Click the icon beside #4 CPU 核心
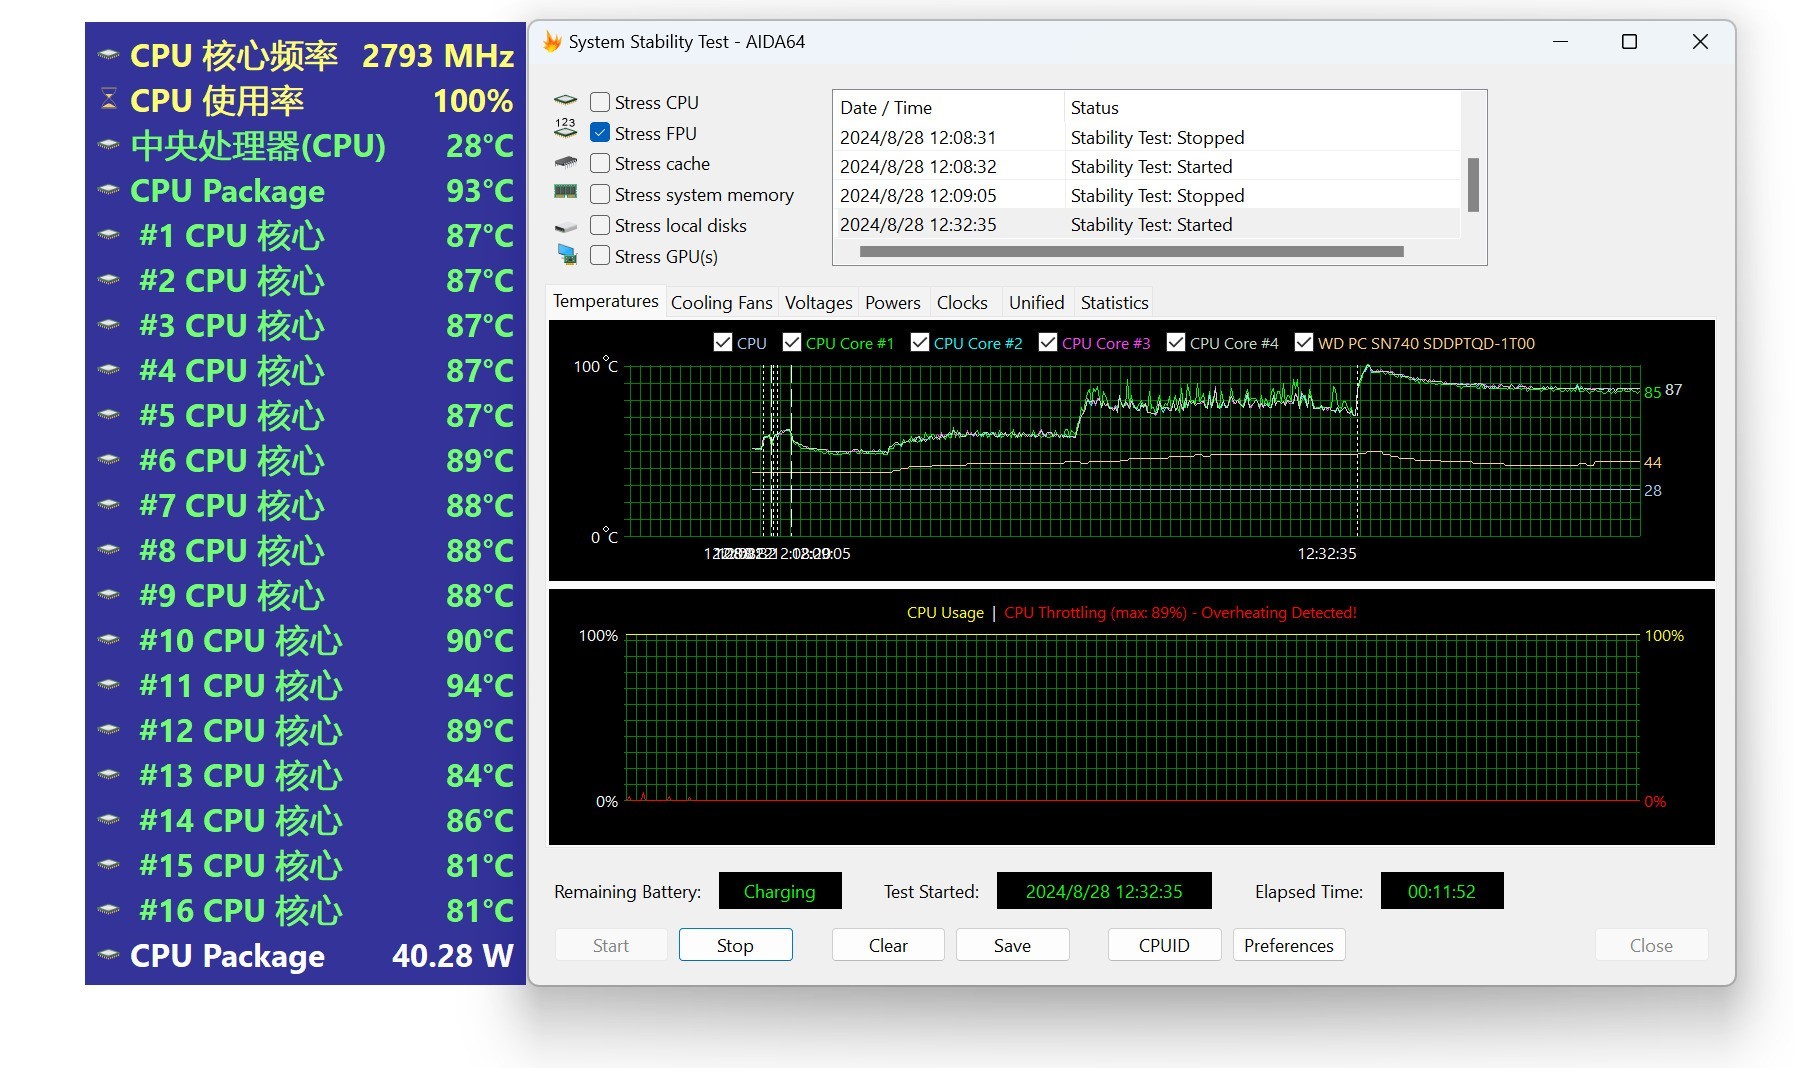Image resolution: width=1794 pixels, height=1068 pixels. [x=109, y=370]
